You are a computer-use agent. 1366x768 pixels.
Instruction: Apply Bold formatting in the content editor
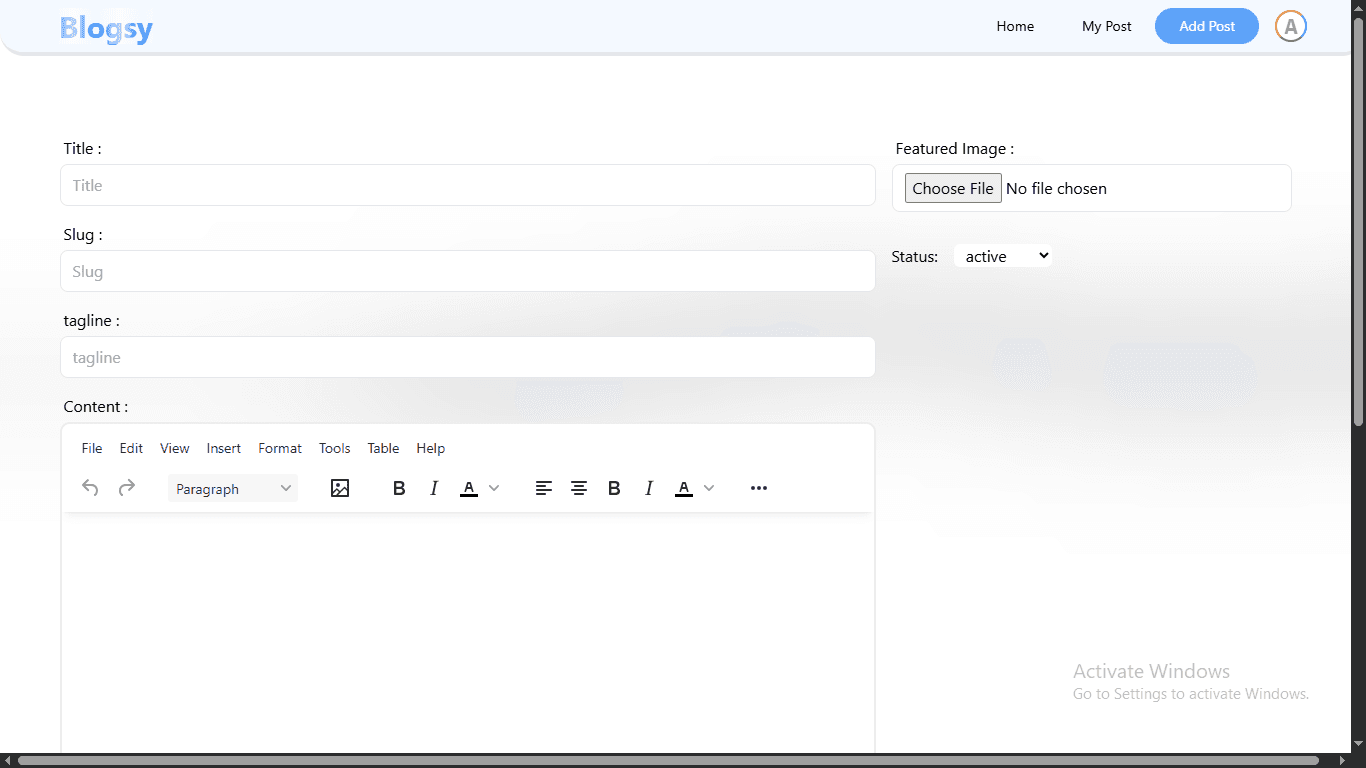tap(399, 488)
